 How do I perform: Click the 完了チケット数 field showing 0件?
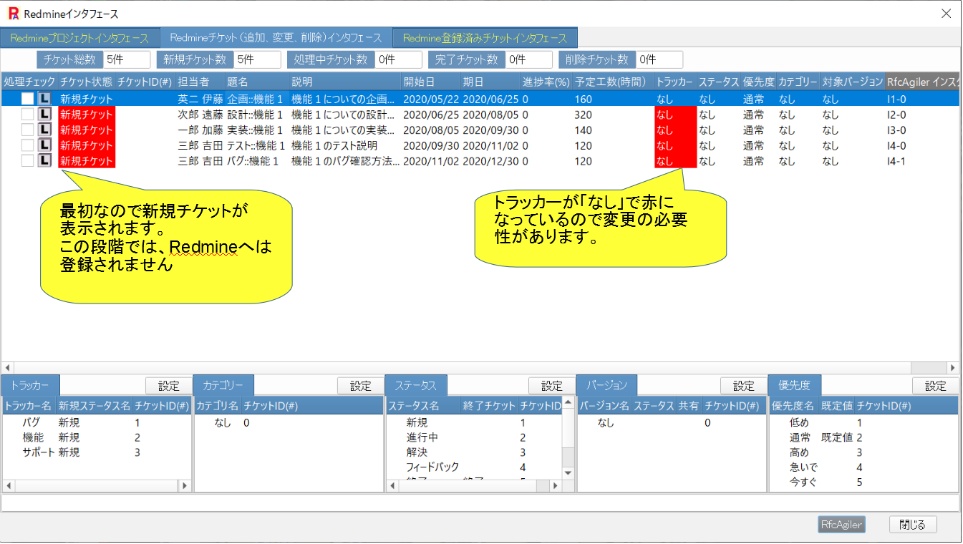pyautogui.click(x=529, y=60)
